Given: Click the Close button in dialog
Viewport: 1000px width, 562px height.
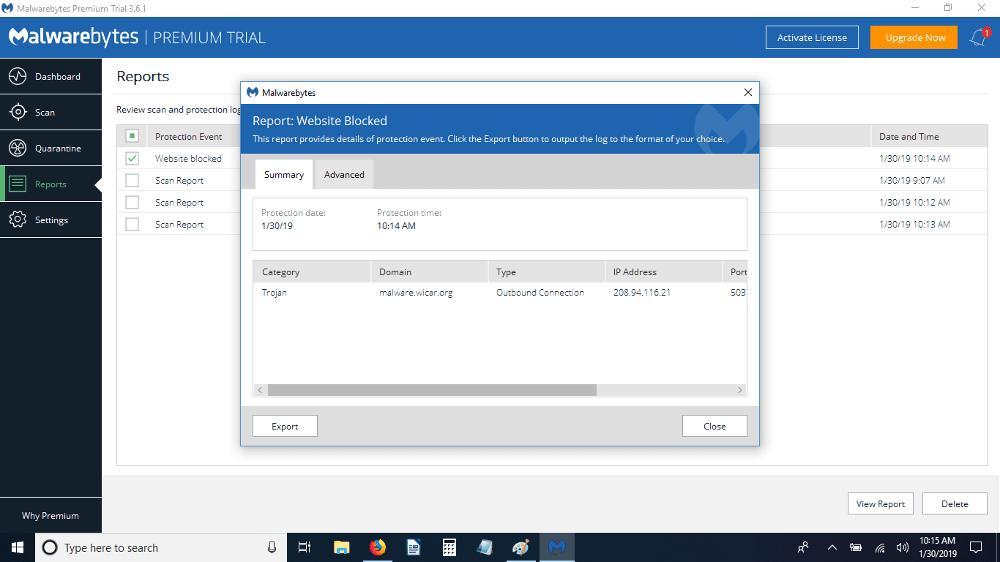Looking at the screenshot, I should point(714,426).
